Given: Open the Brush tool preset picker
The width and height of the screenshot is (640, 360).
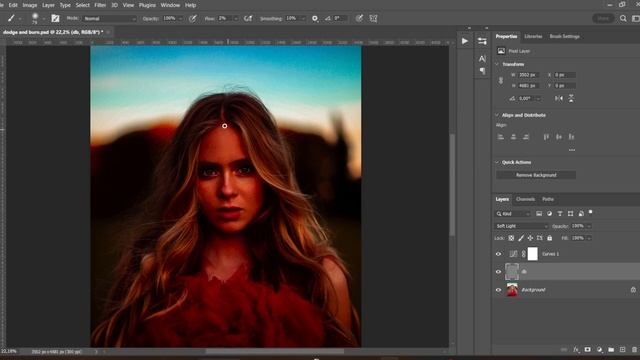Looking at the screenshot, I should tap(13, 18).
